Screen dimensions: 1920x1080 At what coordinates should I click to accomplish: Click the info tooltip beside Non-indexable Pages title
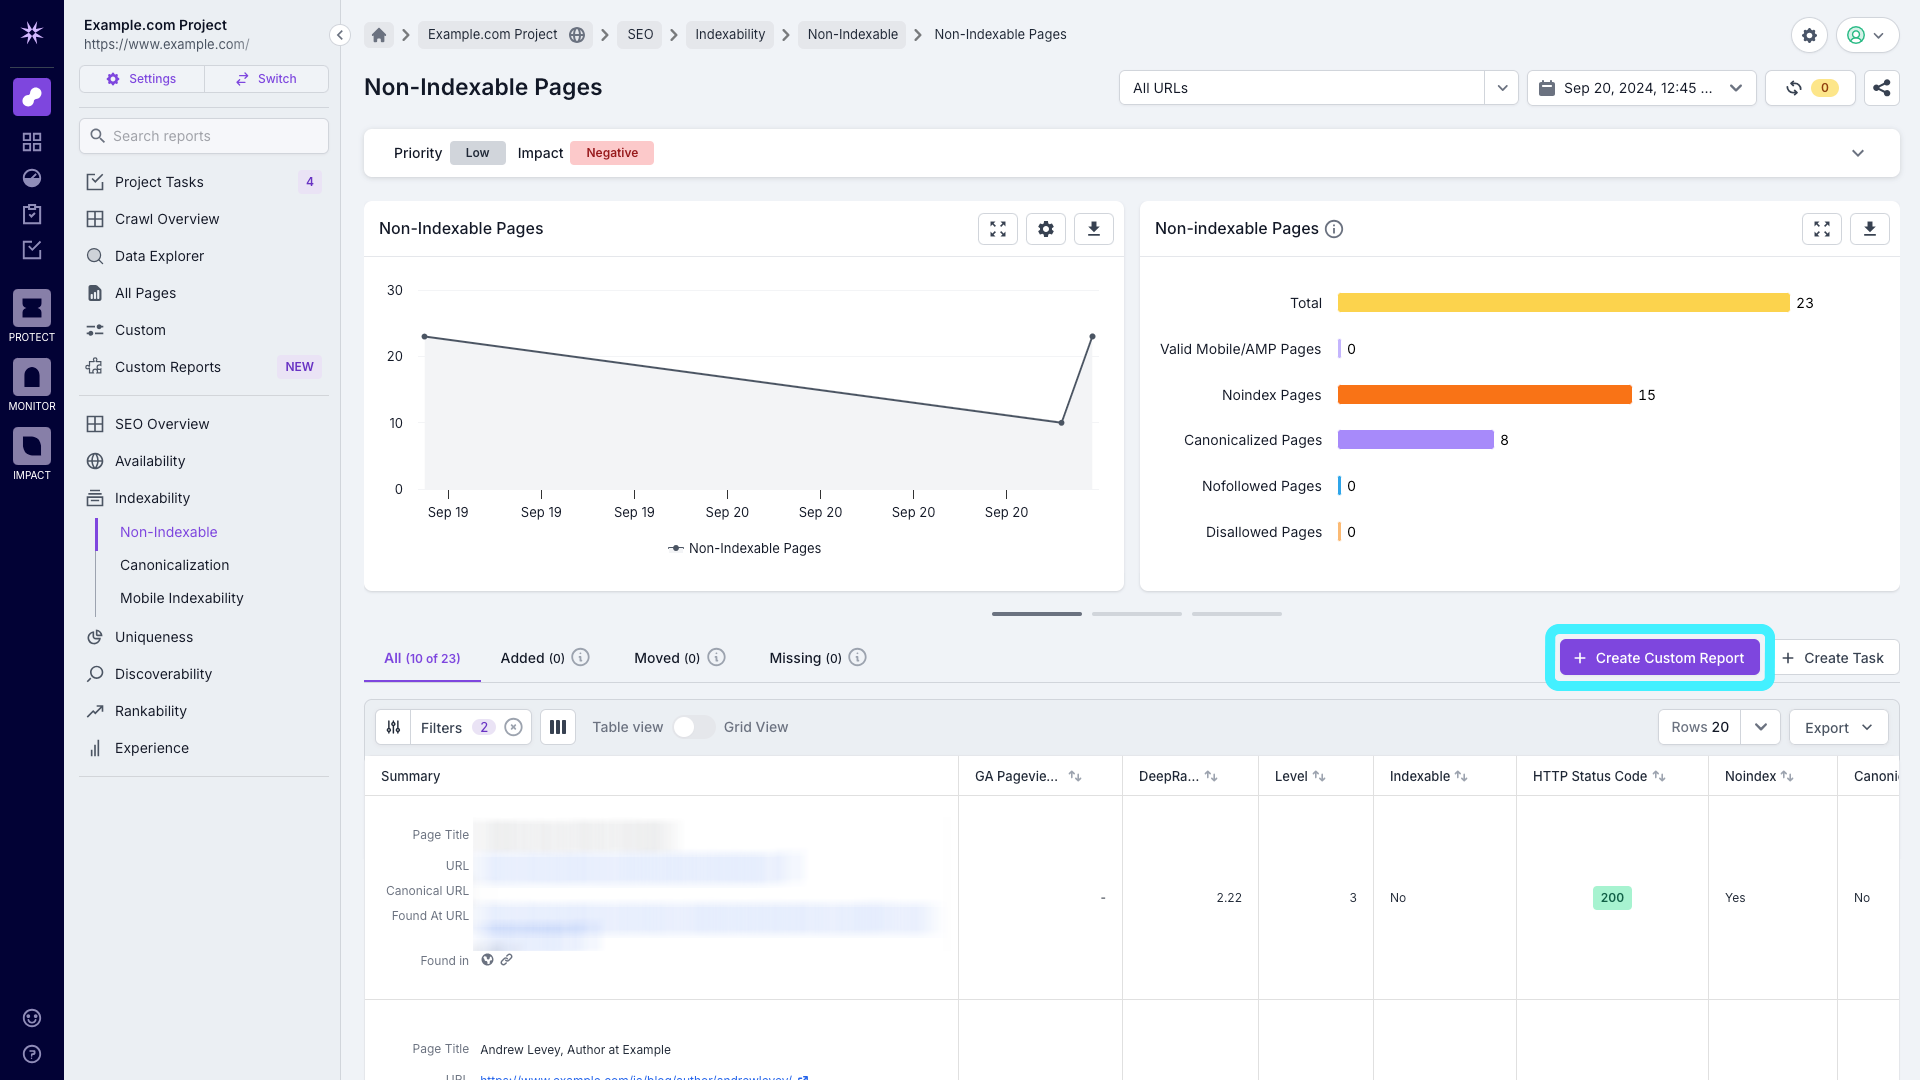click(x=1335, y=228)
